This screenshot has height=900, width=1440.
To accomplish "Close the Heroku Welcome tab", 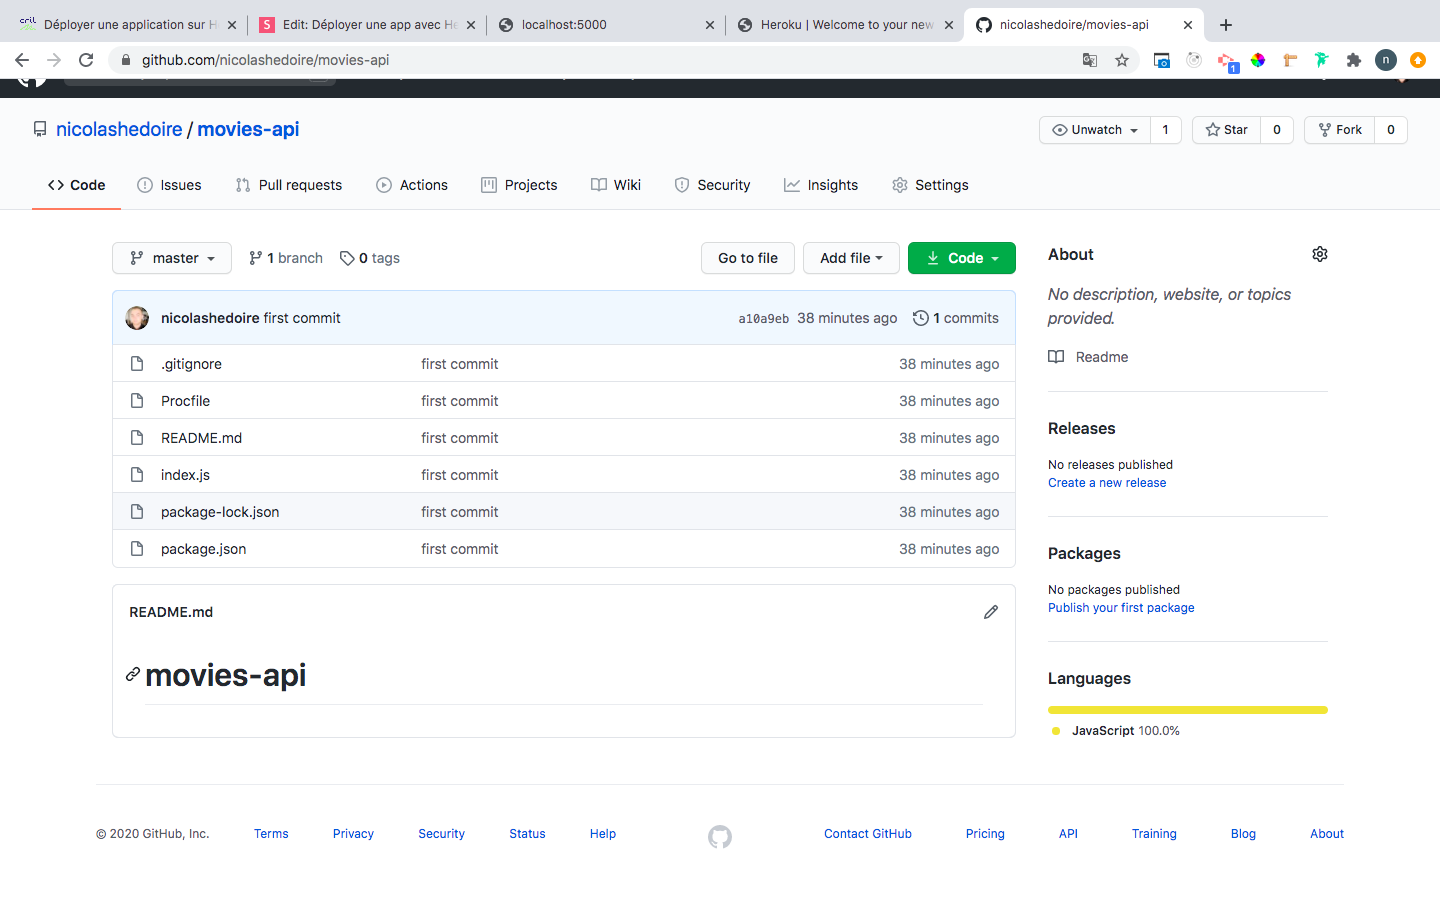I will (x=949, y=25).
